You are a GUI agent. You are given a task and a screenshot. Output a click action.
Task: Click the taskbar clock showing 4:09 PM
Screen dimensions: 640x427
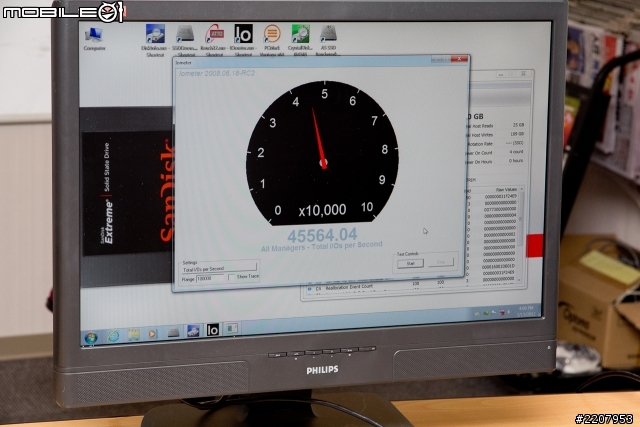coord(525,311)
